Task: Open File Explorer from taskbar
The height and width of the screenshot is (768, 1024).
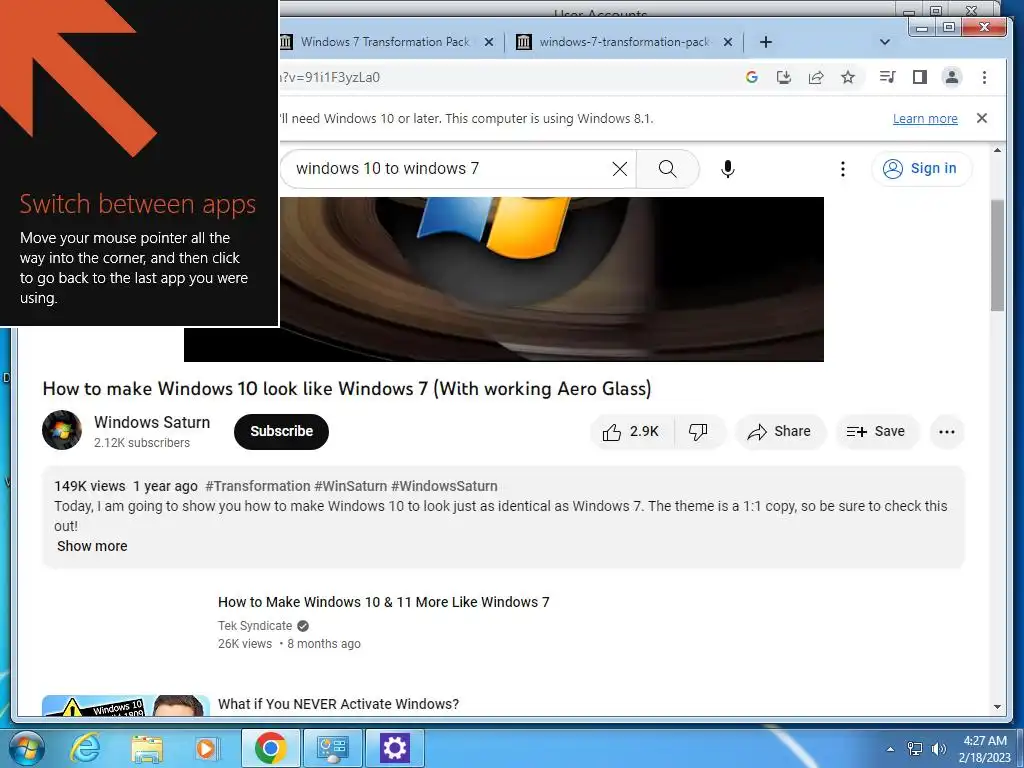Action: pos(146,748)
